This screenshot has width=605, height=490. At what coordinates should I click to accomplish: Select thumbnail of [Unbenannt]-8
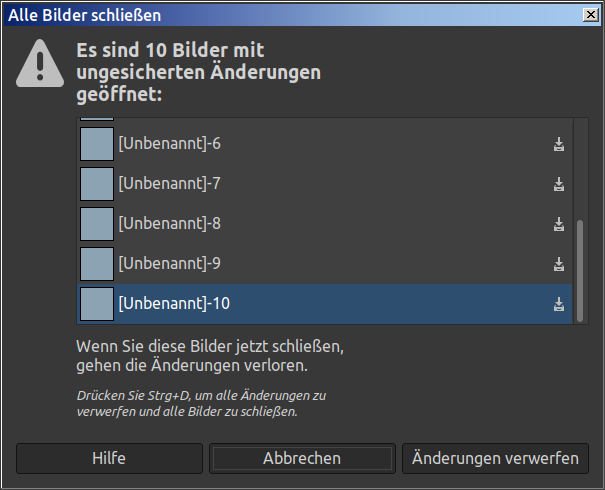click(x=96, y=224)
